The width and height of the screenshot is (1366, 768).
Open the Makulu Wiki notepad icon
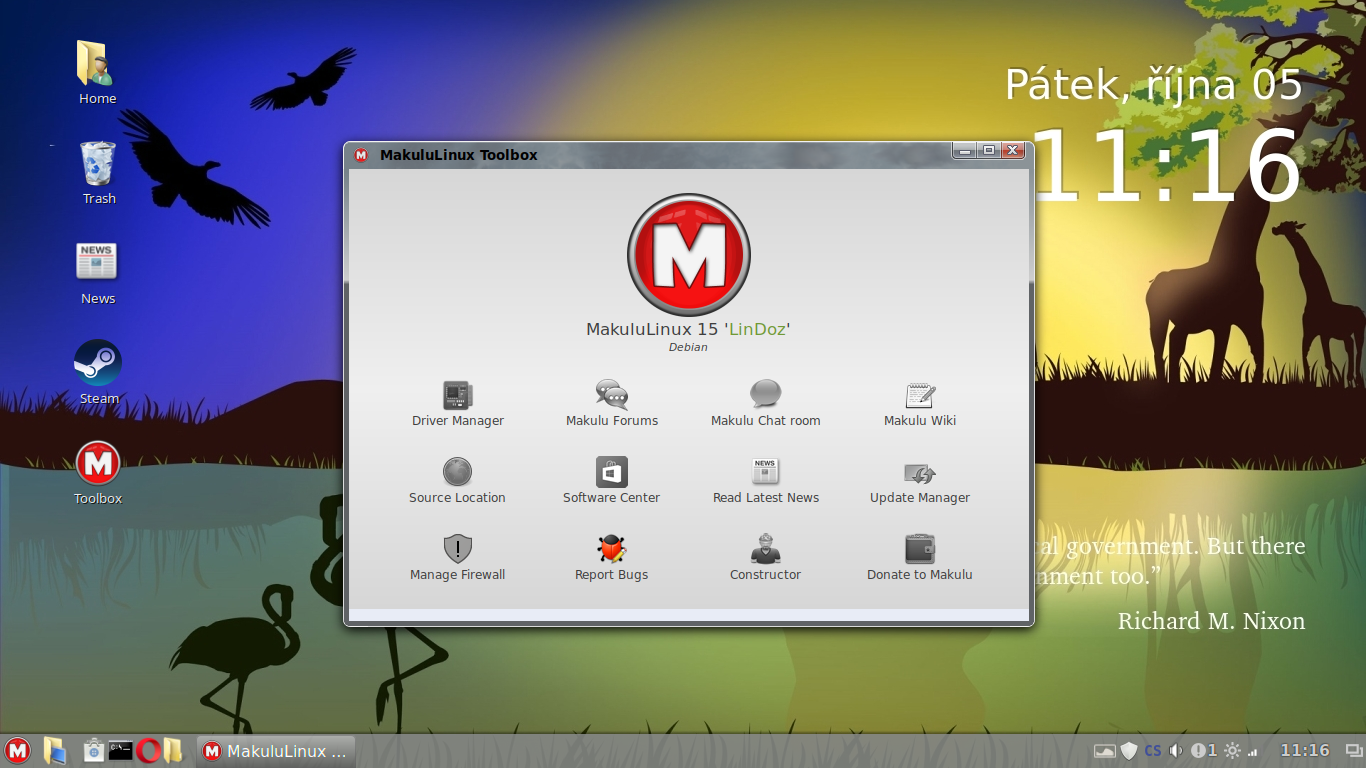point(920,394)
